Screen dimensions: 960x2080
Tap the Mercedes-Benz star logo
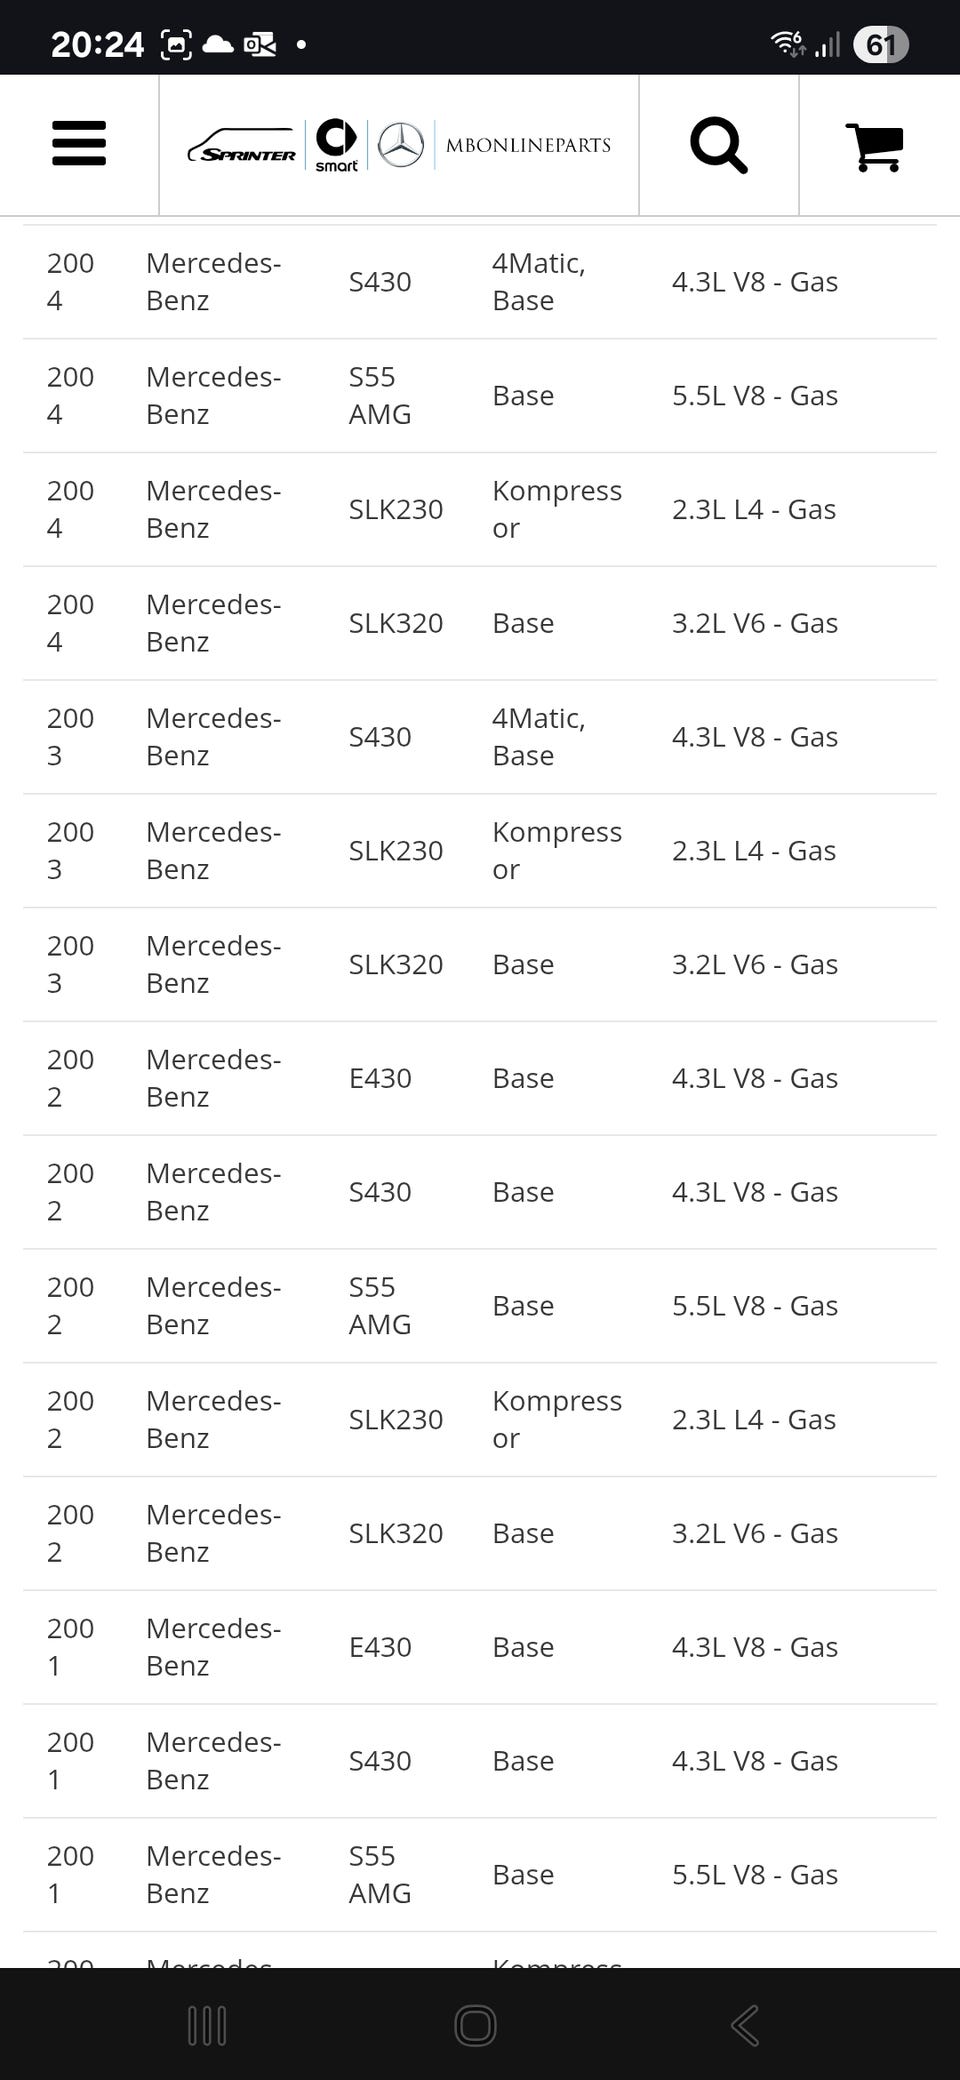point(401,145)
